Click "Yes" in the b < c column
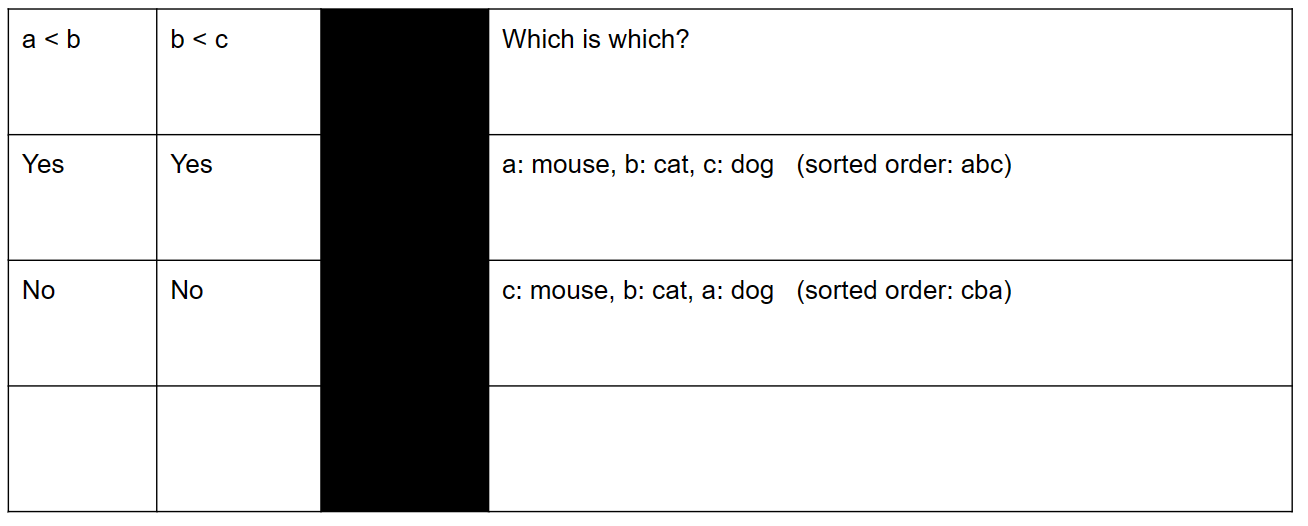Viewport: 1308px width, 526px height. coord(191,164)
